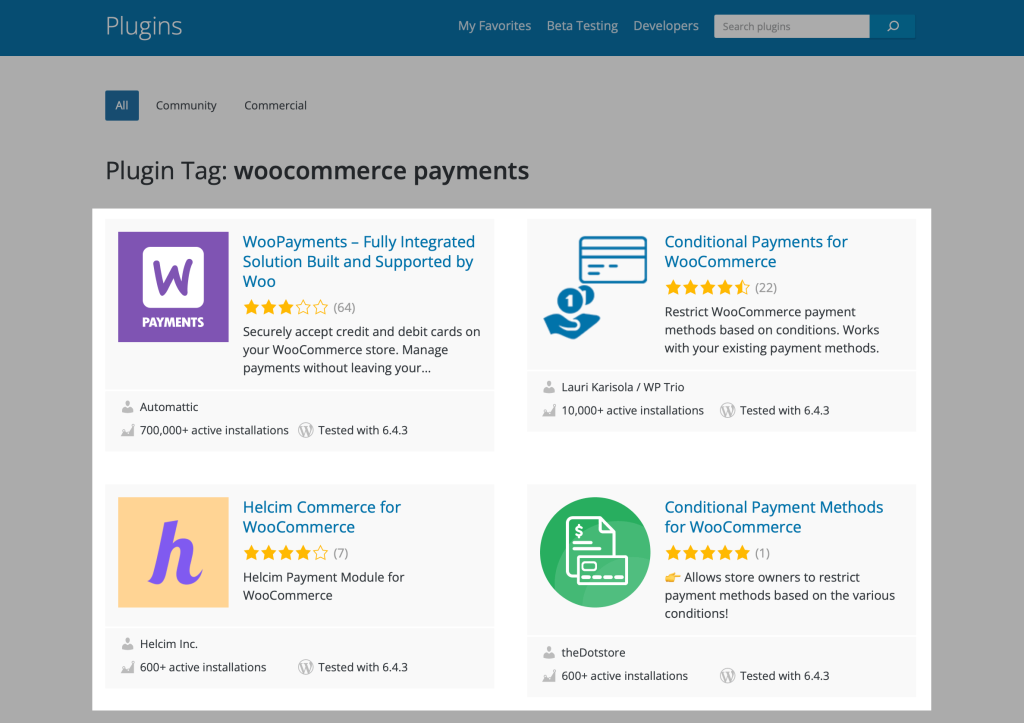Click the Helcim Commerce 'h' logo
Screen dimensions: 1024x723
pos(173,552)
